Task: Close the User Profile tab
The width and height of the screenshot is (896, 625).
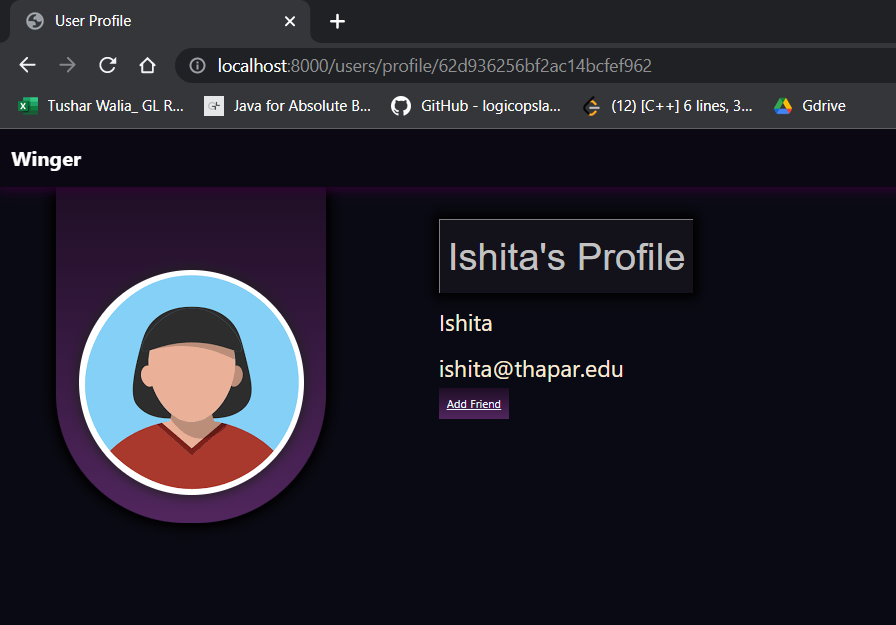Action: click(289, 21)
